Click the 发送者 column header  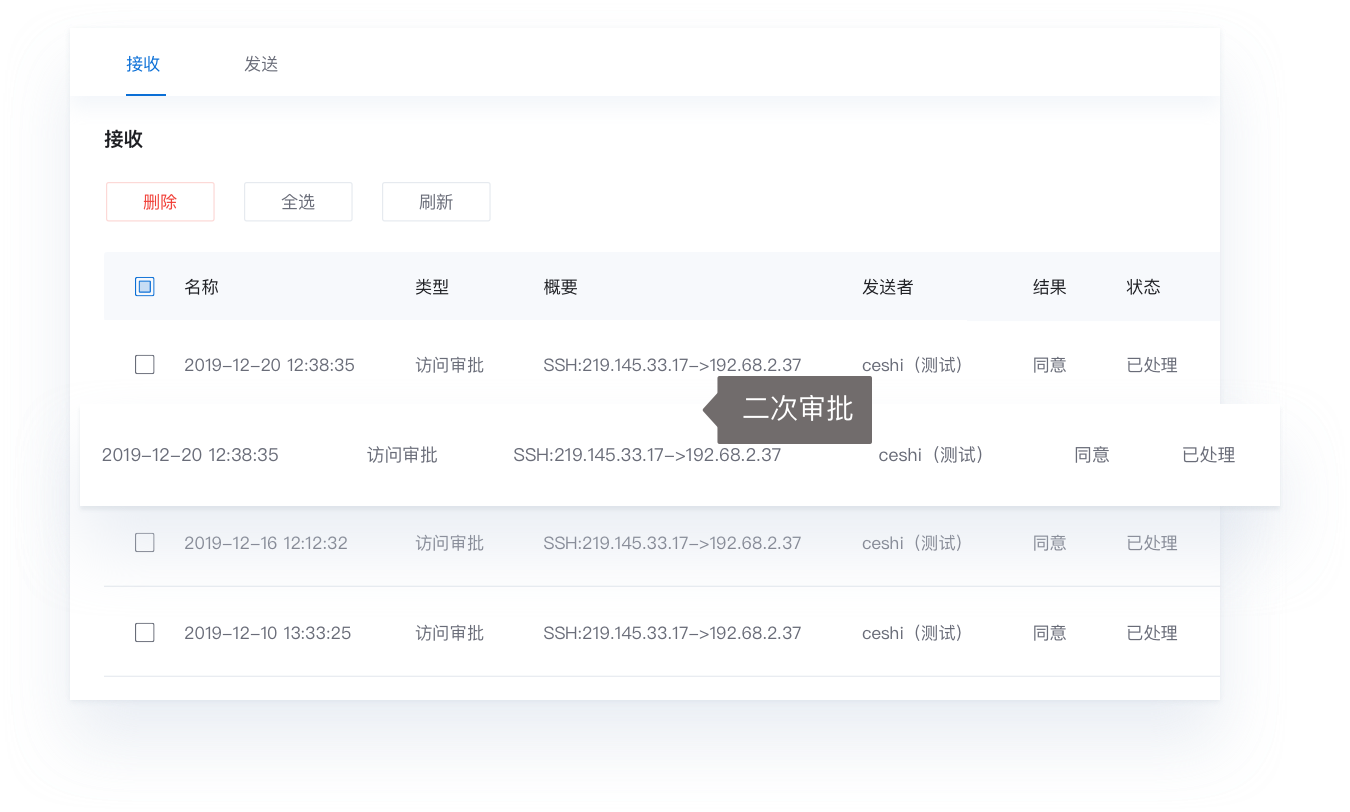(888, 287)
